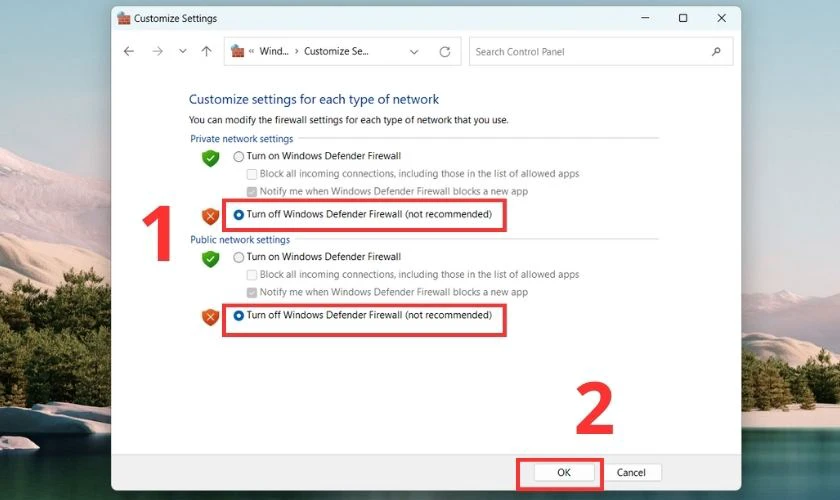Click the title bar firewall icon
The width and height of the screenshot is (840, 500).
point(124,18)
